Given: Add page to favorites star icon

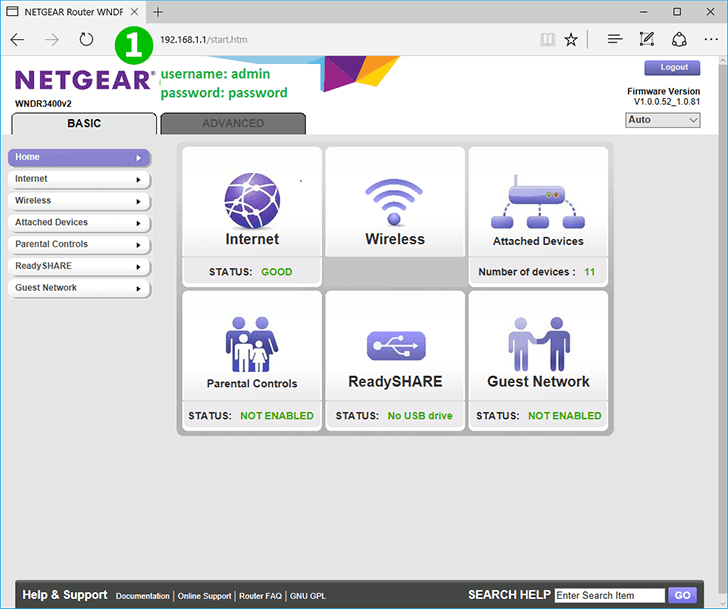Looking at the screenshot, I should [571, 40].
